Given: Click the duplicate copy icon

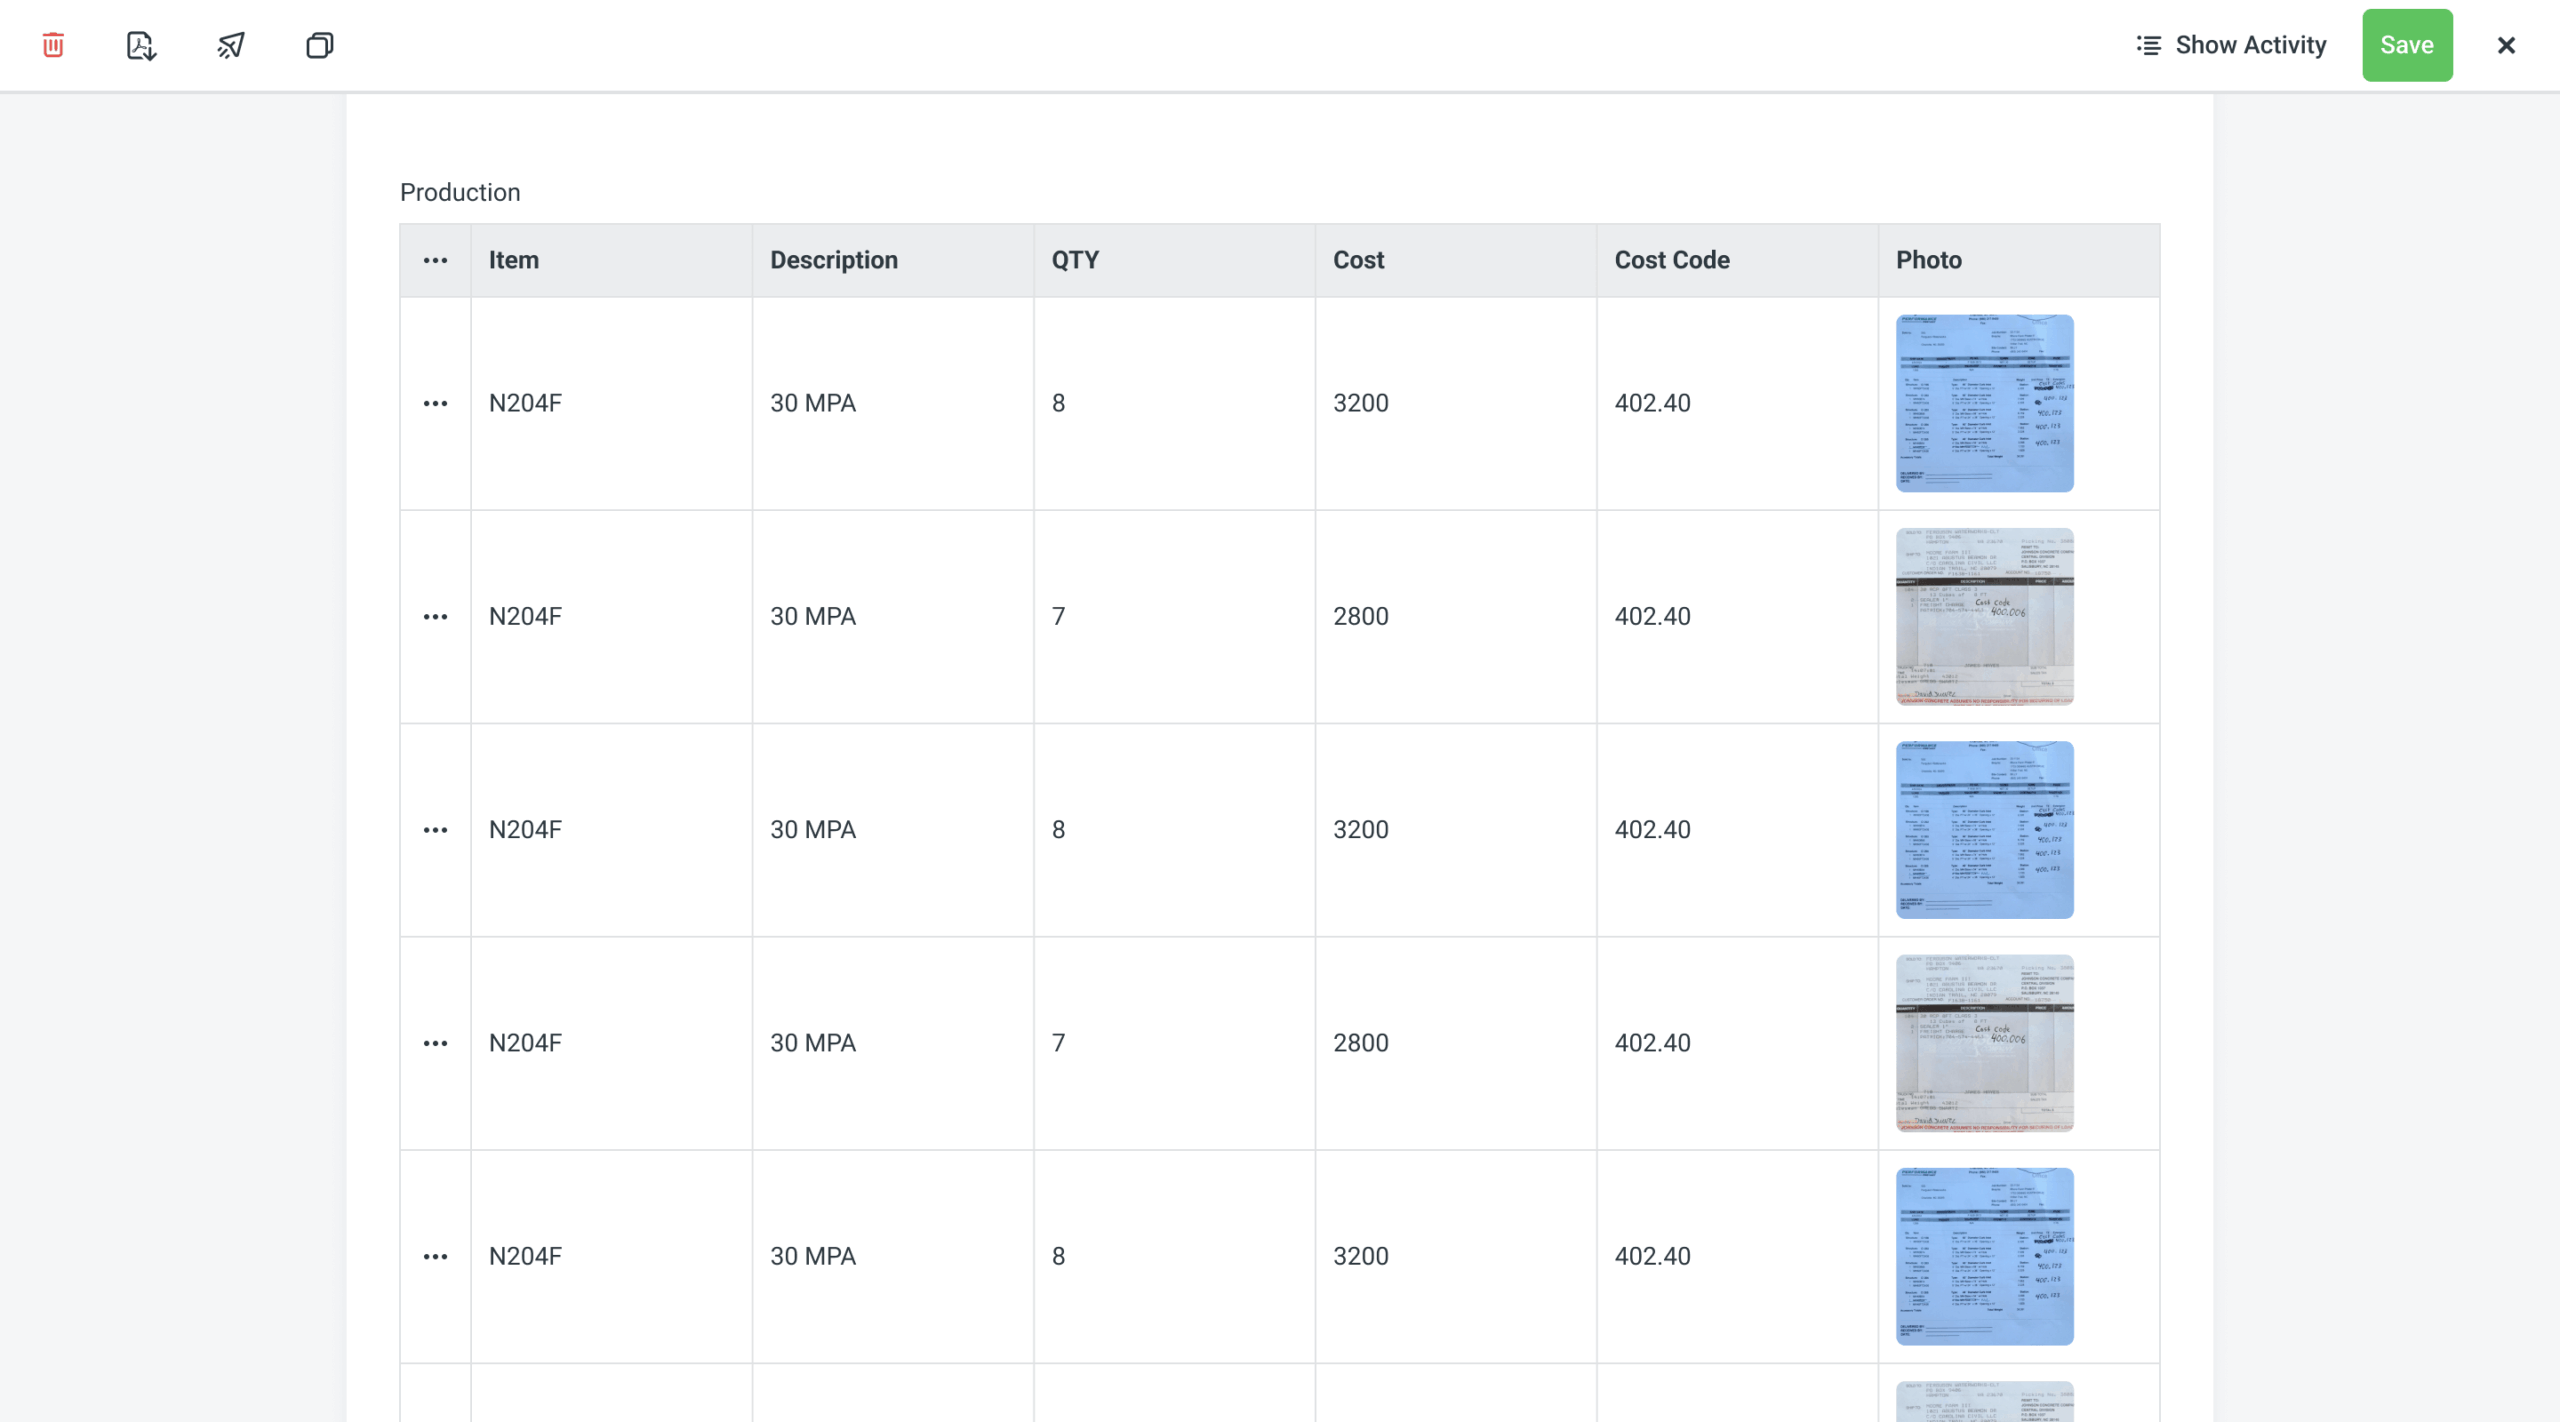Looking at the screenshot, I should pos(319,45).
